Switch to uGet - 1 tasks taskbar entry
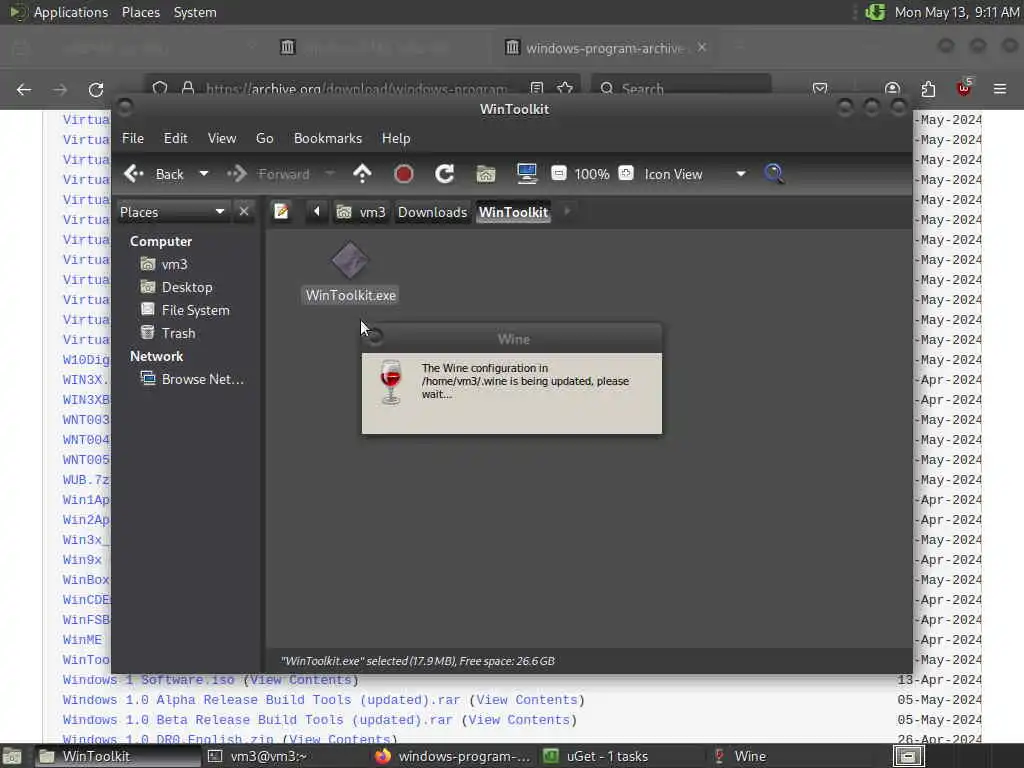 tap(622, 756)
